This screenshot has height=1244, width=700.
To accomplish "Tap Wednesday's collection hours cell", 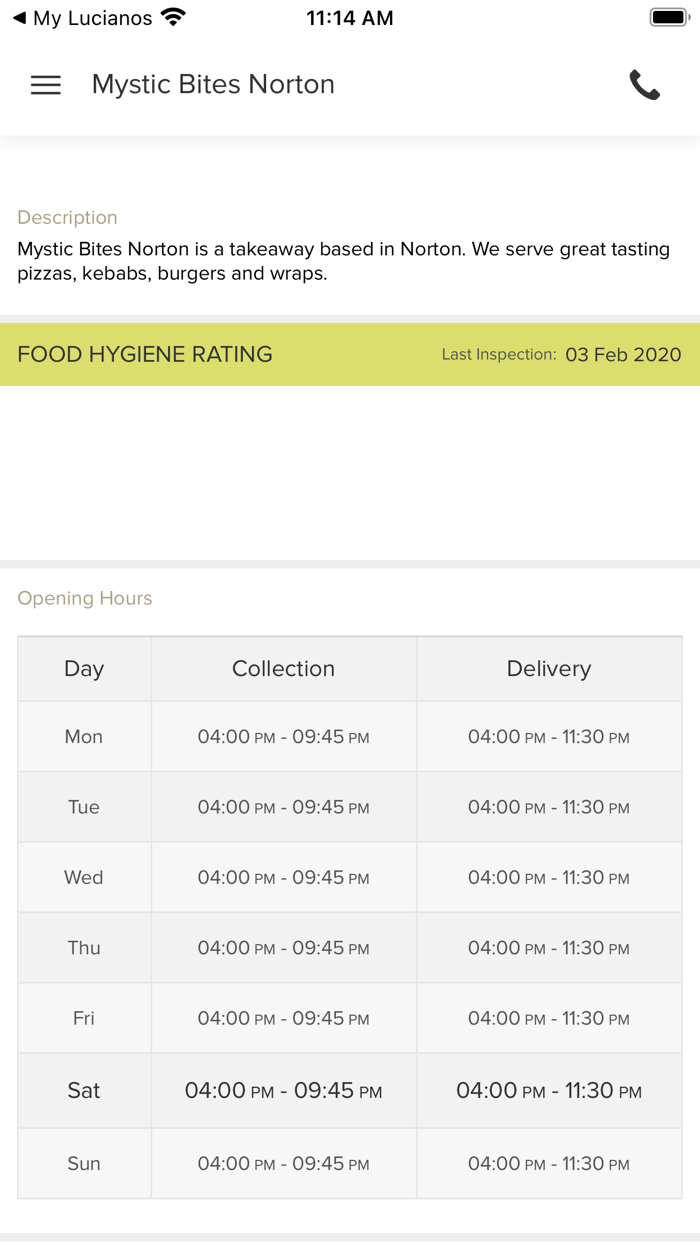I will click(283, 878).
